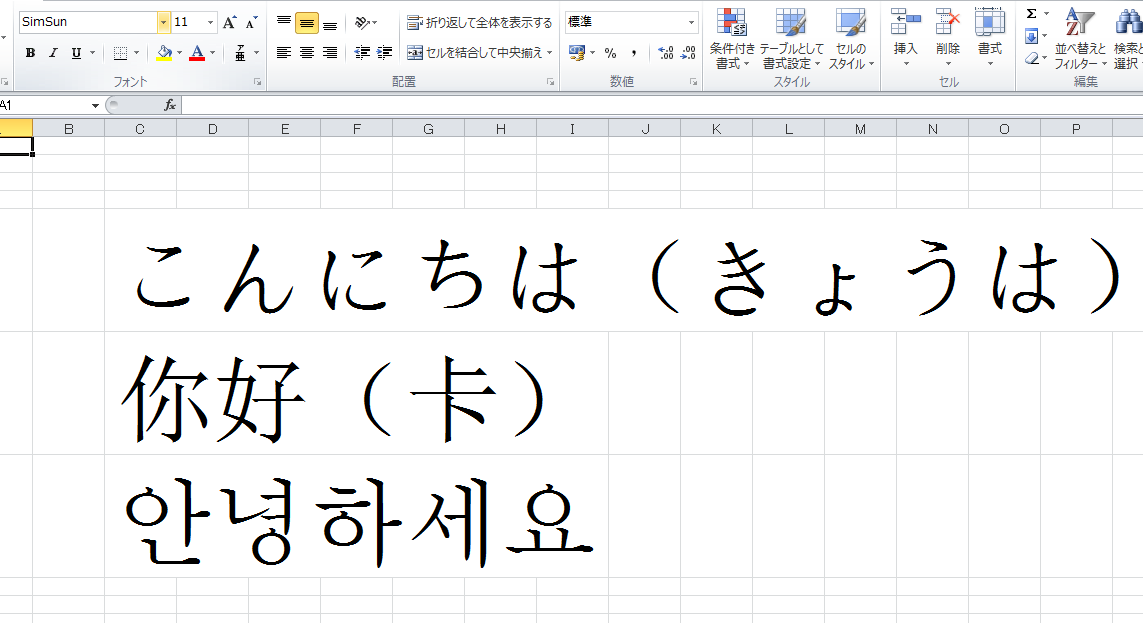Click 挿入 insert cells button
The width and height of the screenshot is (1143, 623).
[x=905, y=39]
